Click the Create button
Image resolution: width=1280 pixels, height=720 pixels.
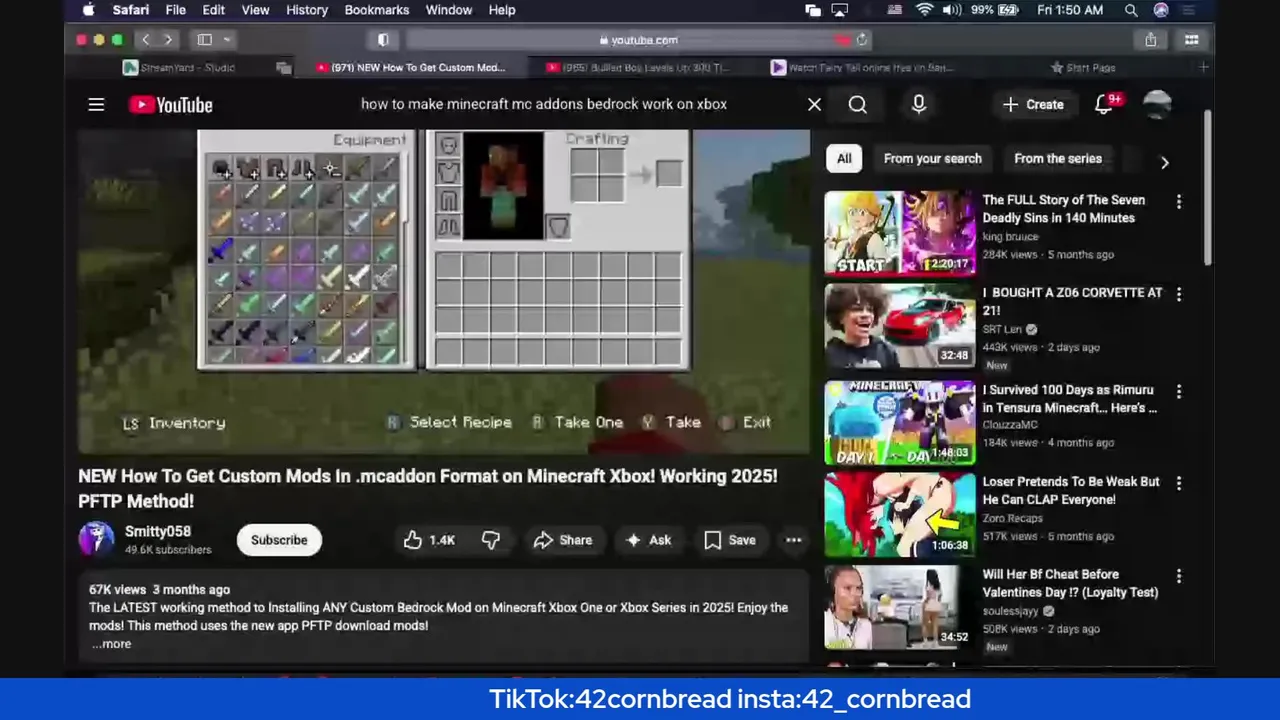pos(1033,104)
